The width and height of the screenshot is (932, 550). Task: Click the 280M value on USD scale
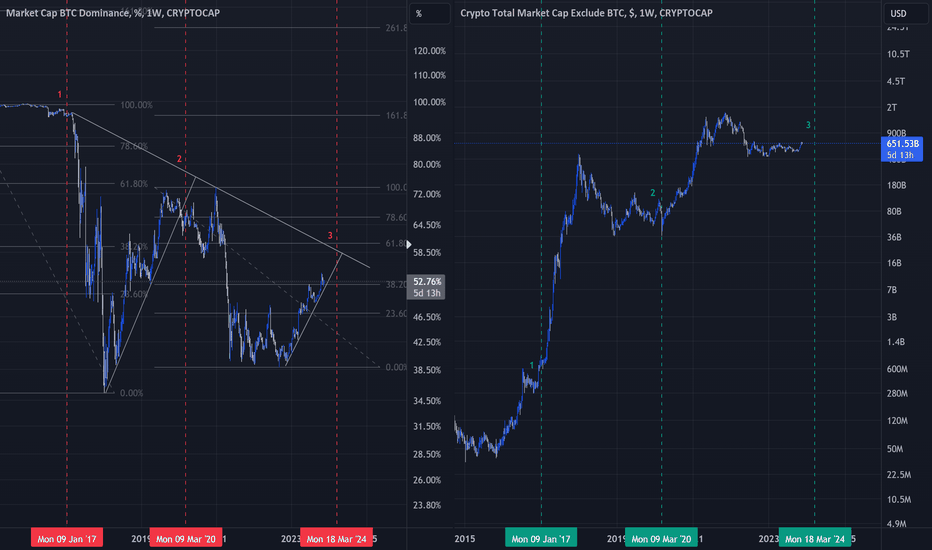[x=897, y=394]
